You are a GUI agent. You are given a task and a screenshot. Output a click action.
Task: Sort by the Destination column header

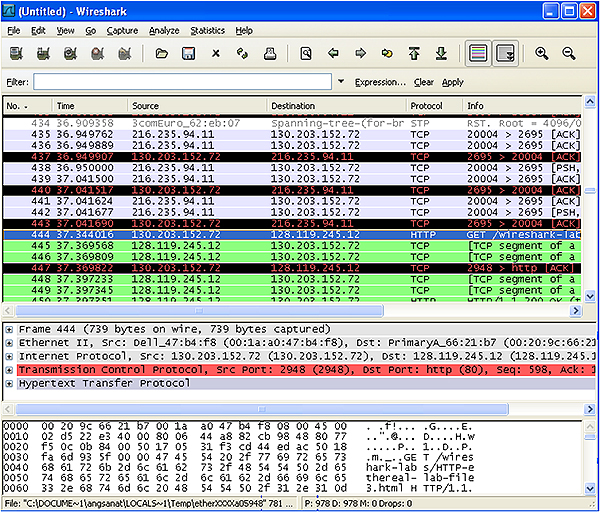[x=336, y=106]
